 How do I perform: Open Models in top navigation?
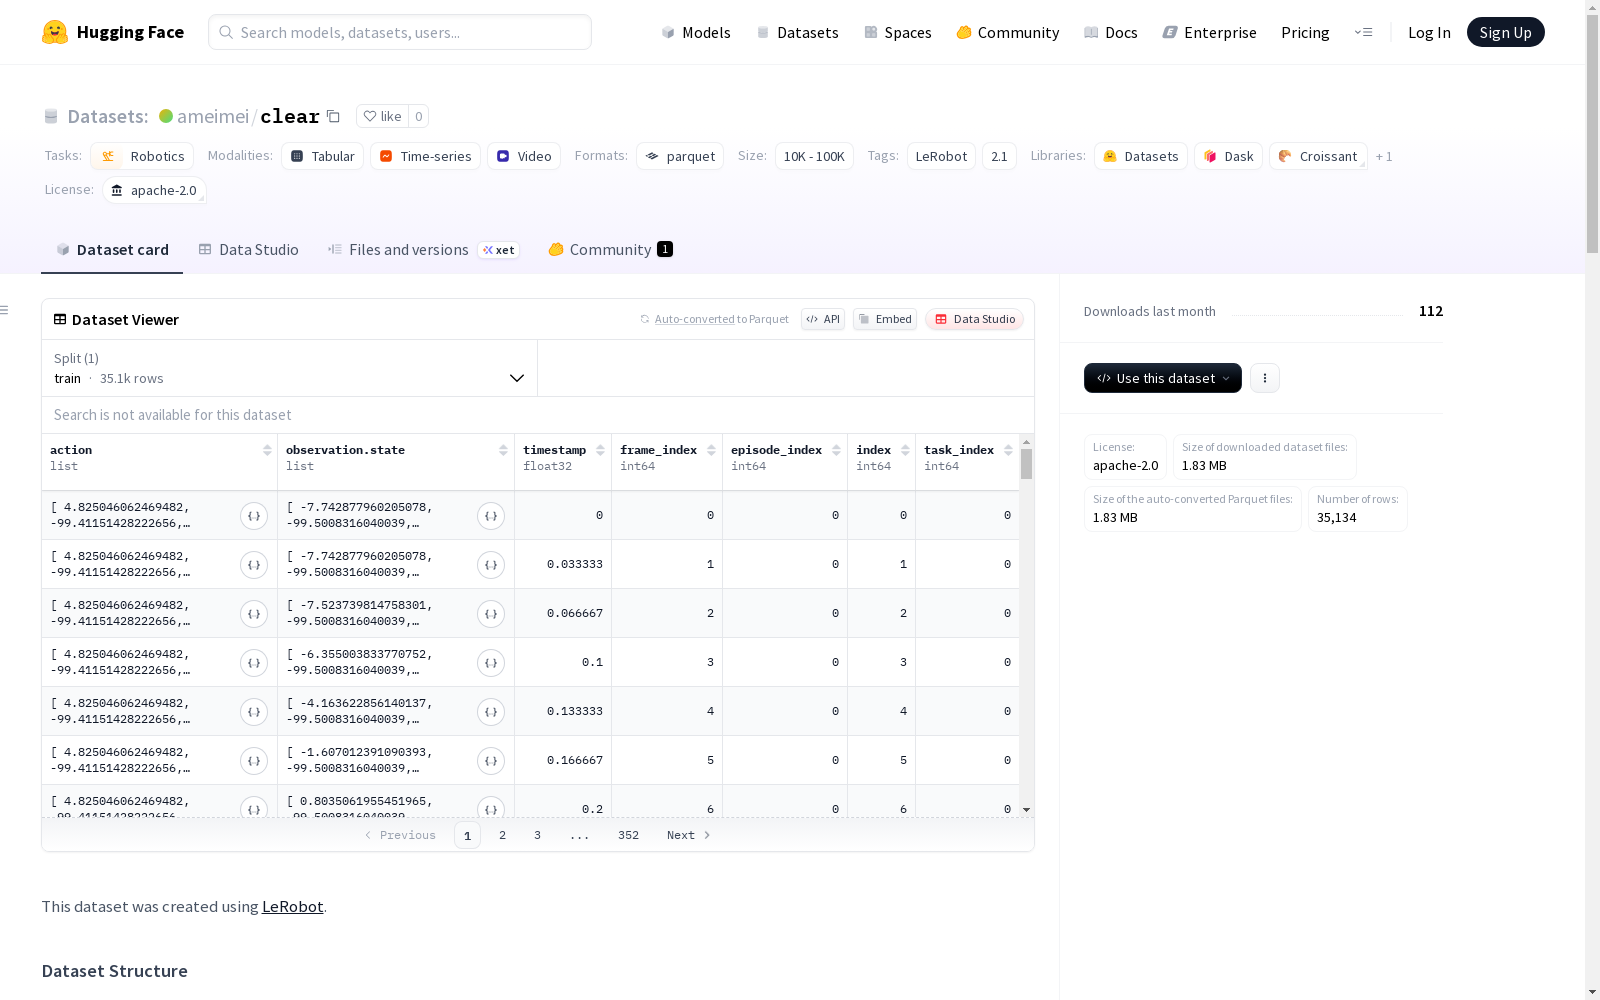(x=696, y=32)
